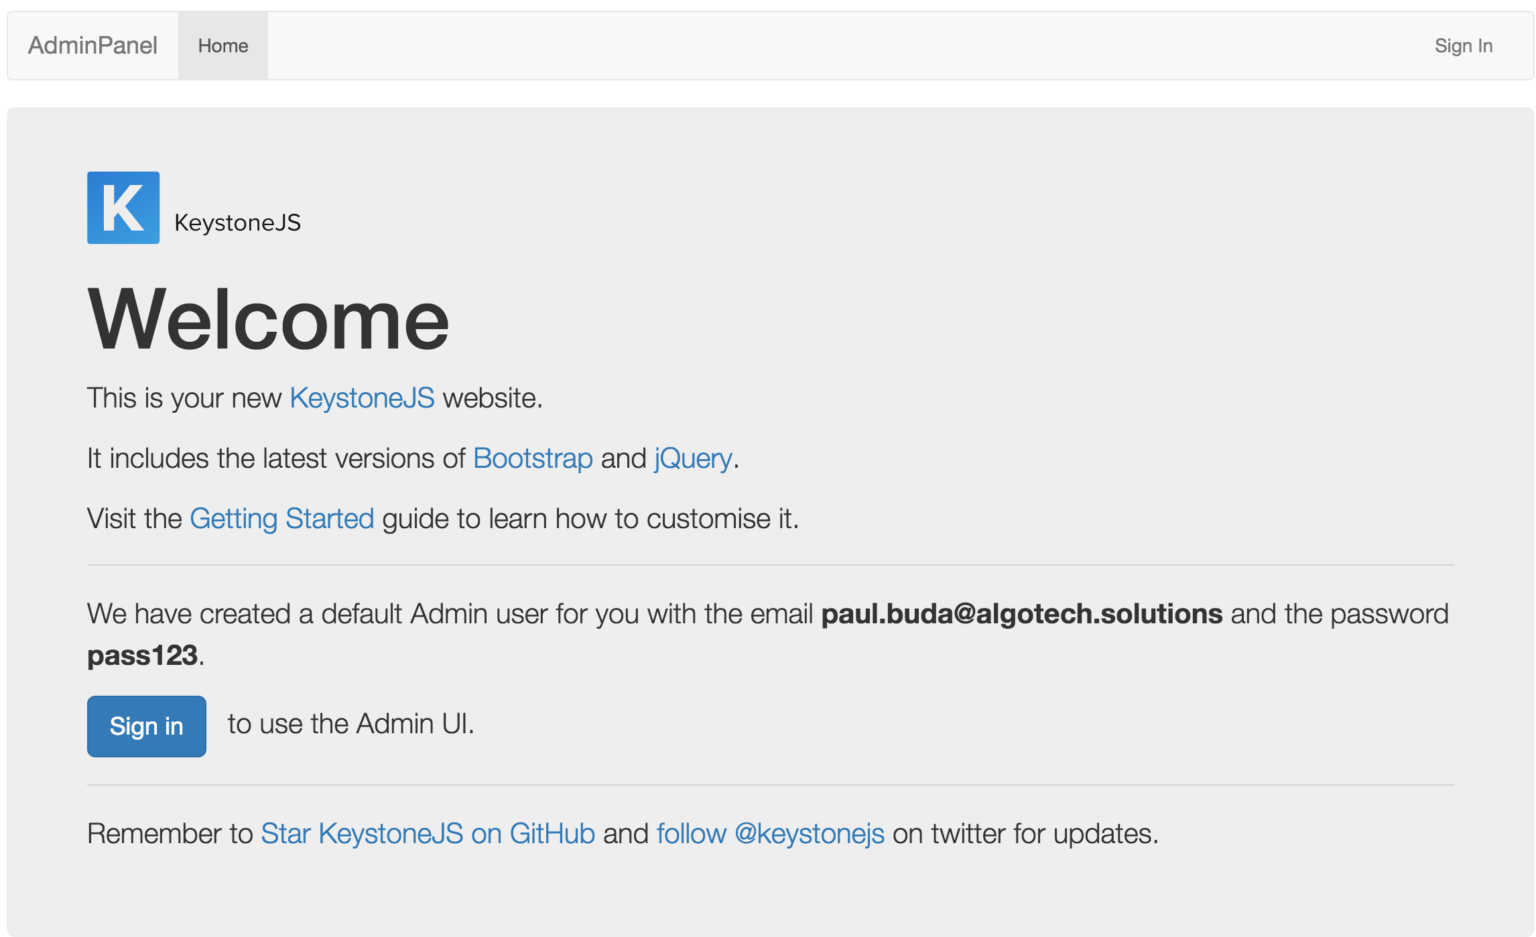Open the Bootstrap link

pyautogui.click(x=533, y=458)
